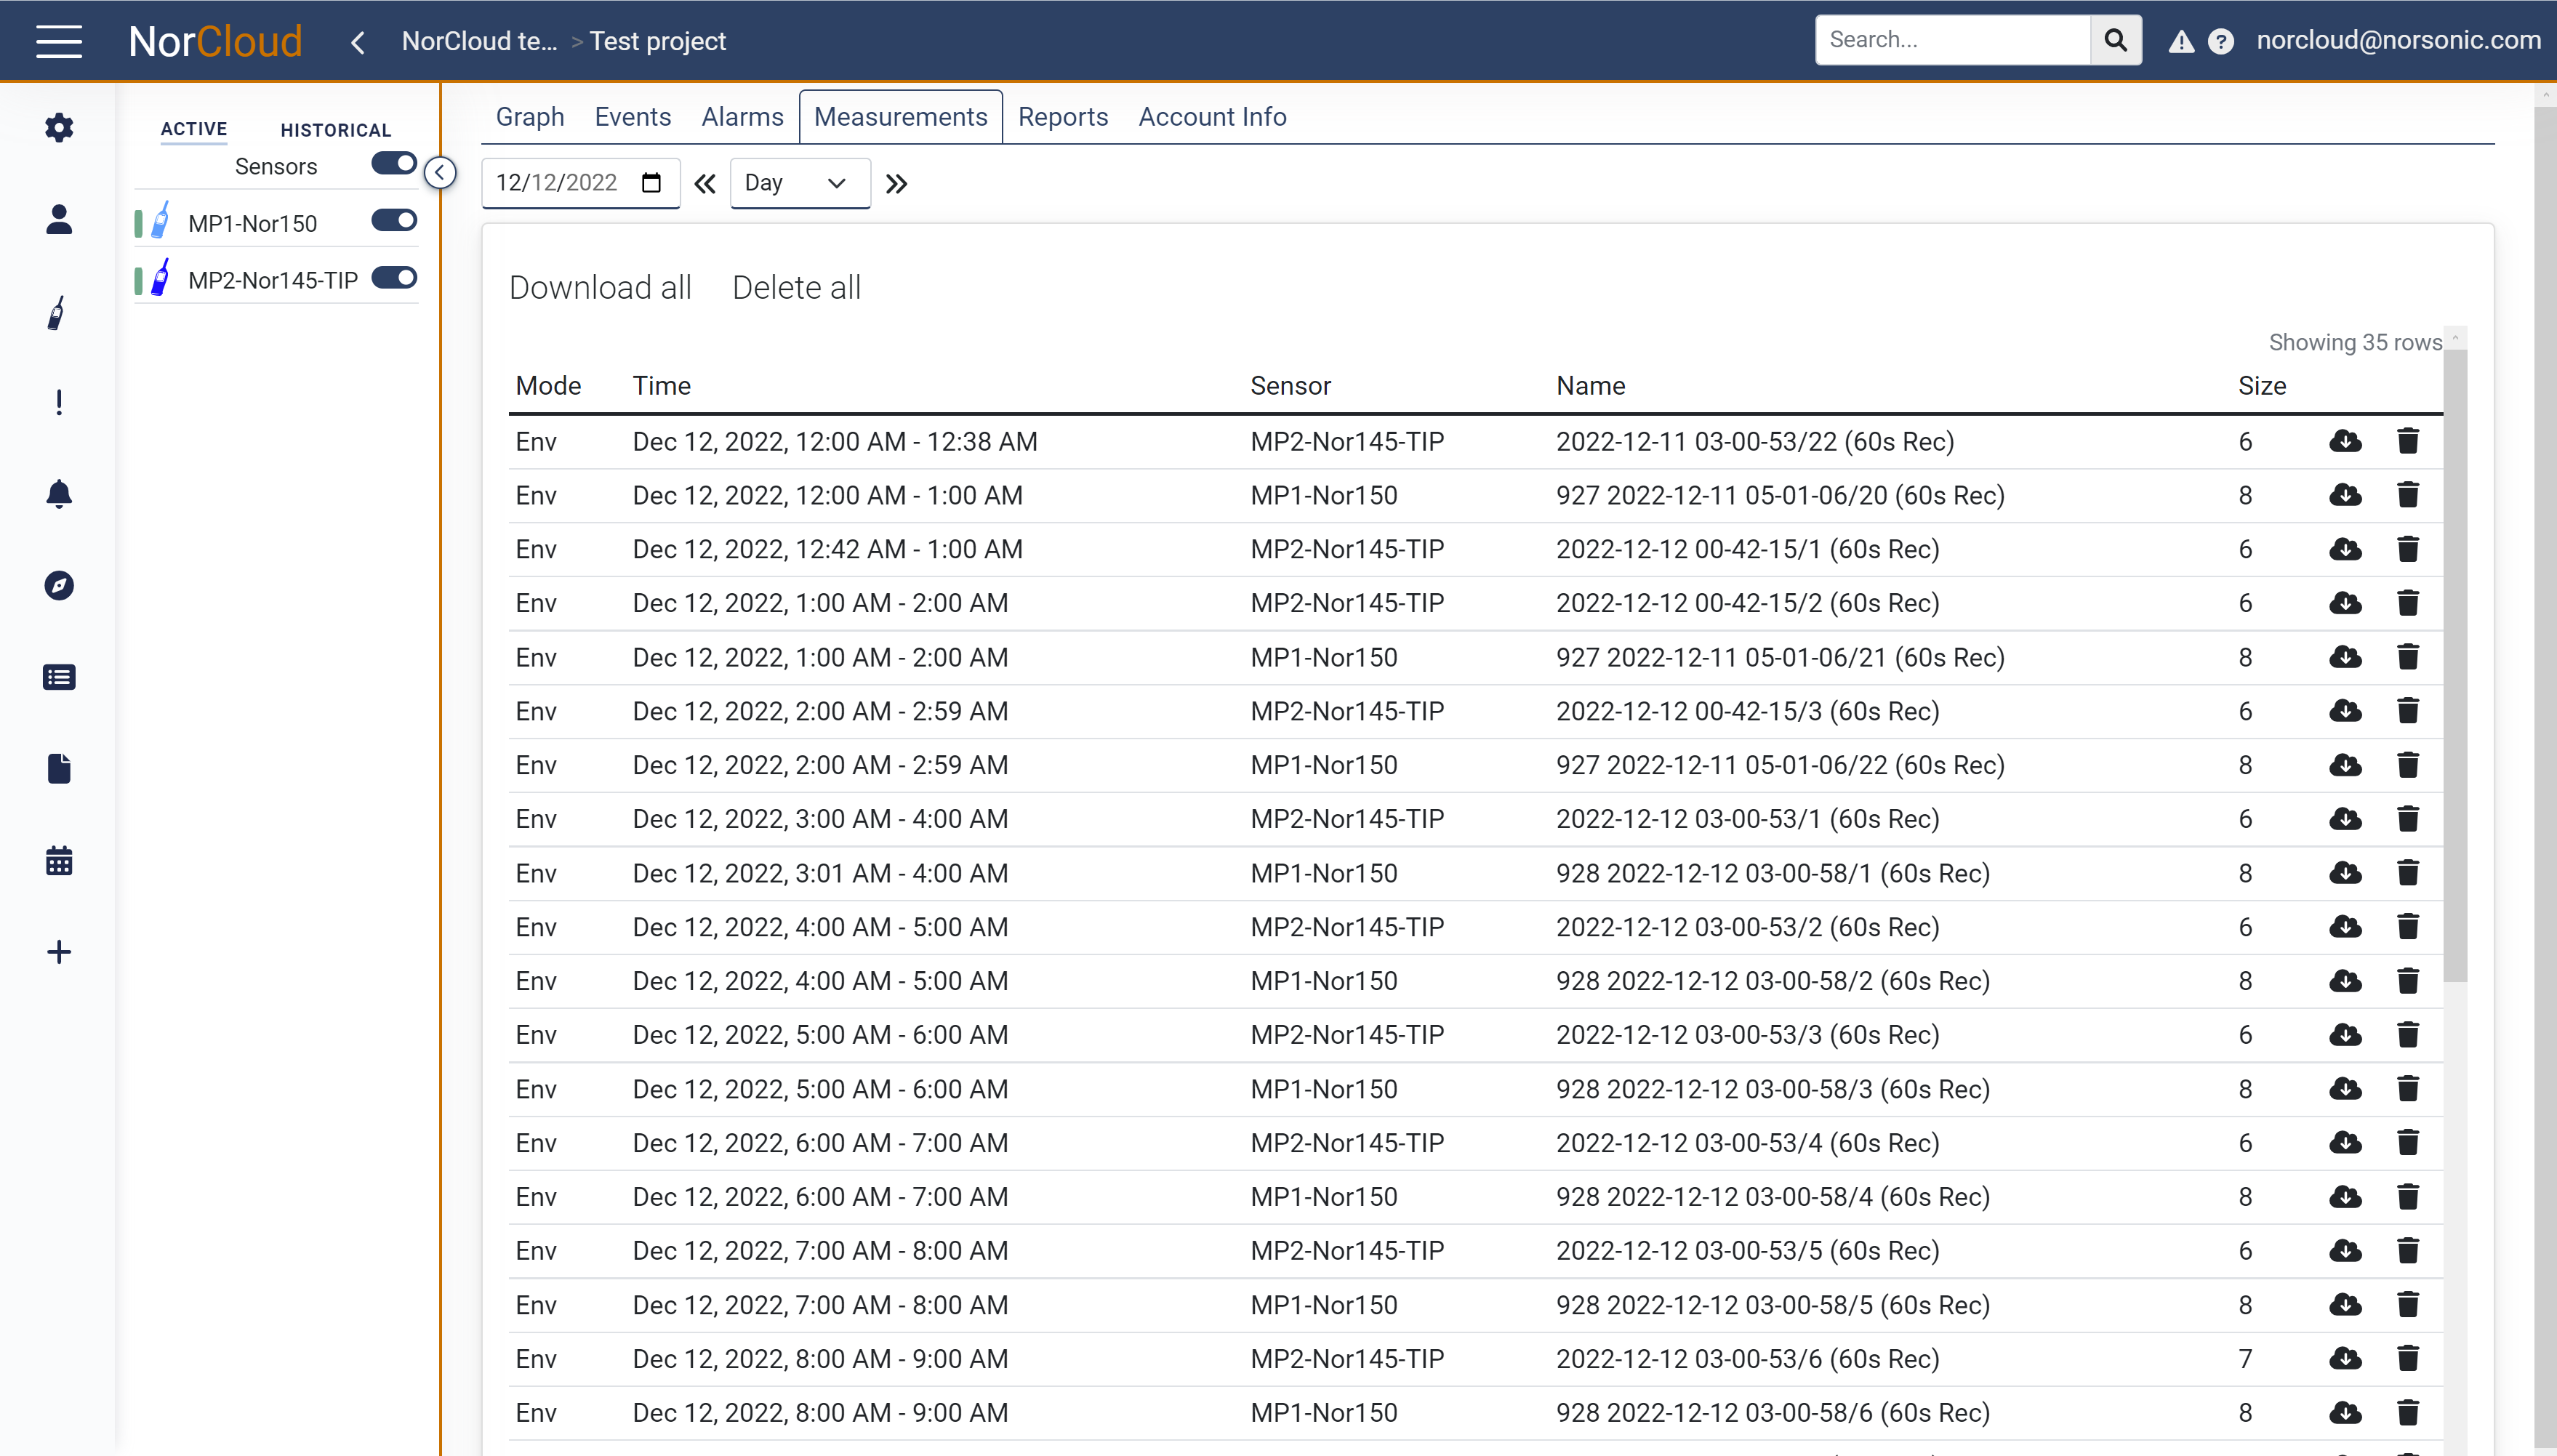Collapse the sensor panel with the chevron
The width and height of the screenshot is (2557, 1456).
440,172
